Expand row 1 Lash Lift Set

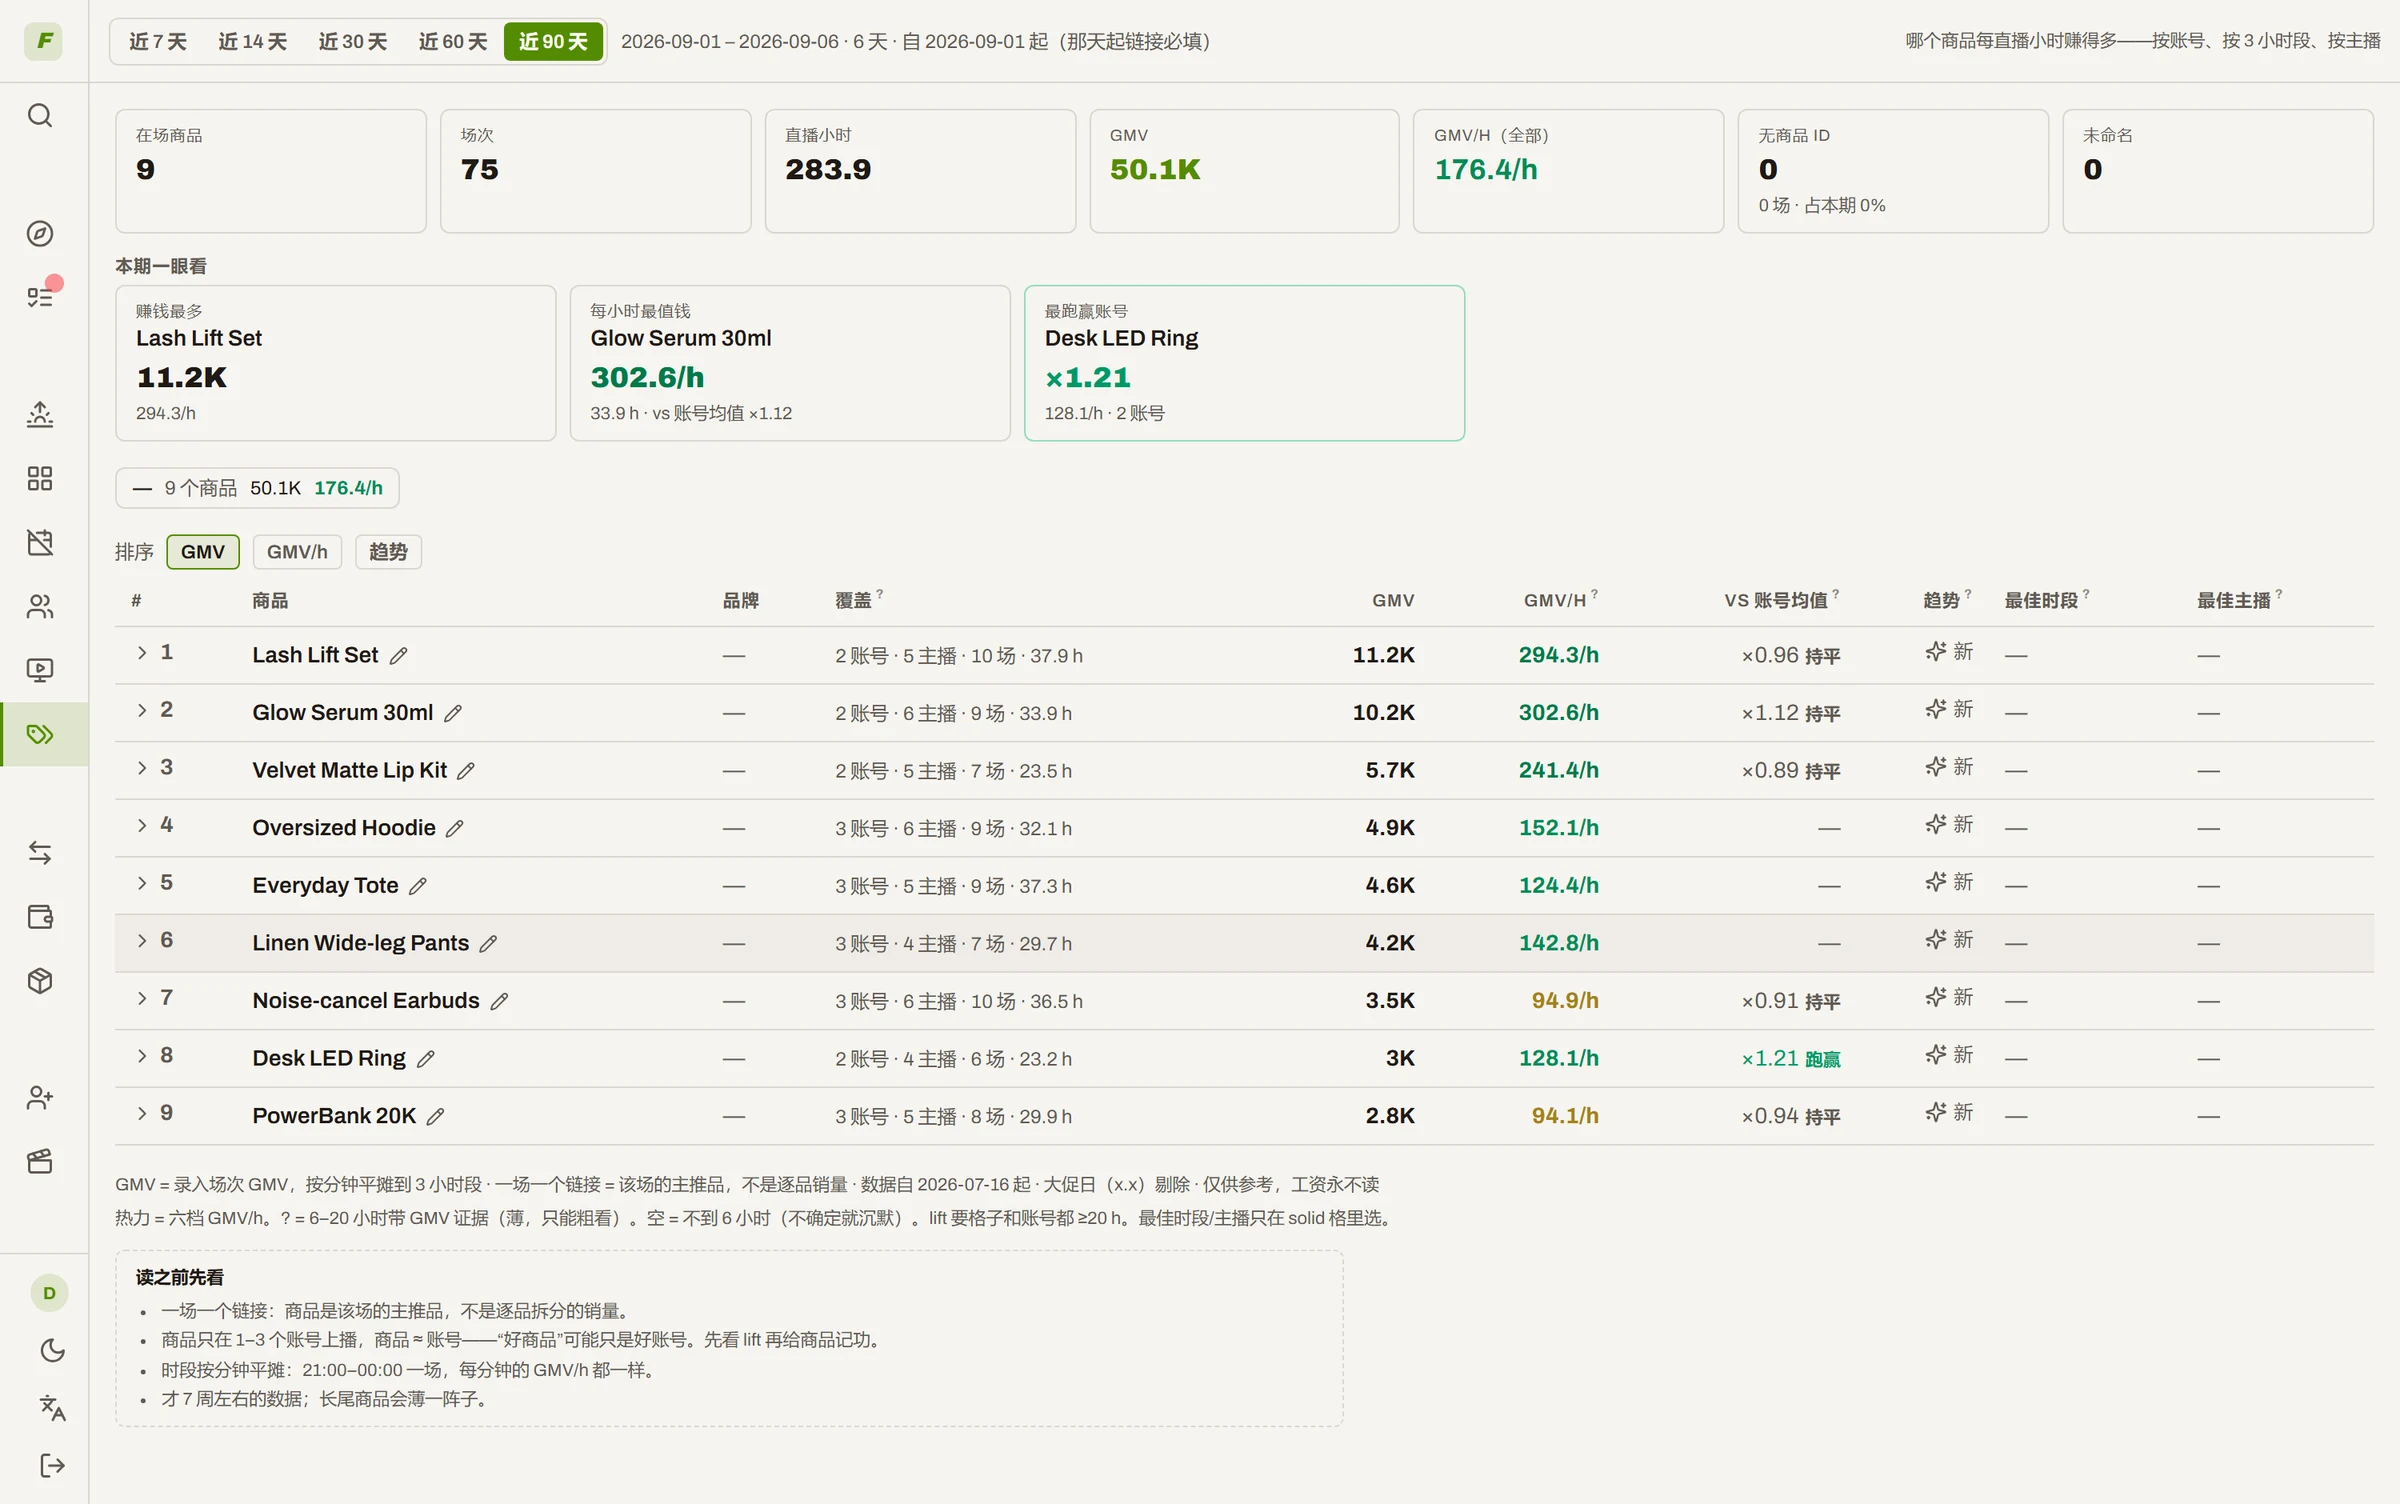click(x=142, y=652)
